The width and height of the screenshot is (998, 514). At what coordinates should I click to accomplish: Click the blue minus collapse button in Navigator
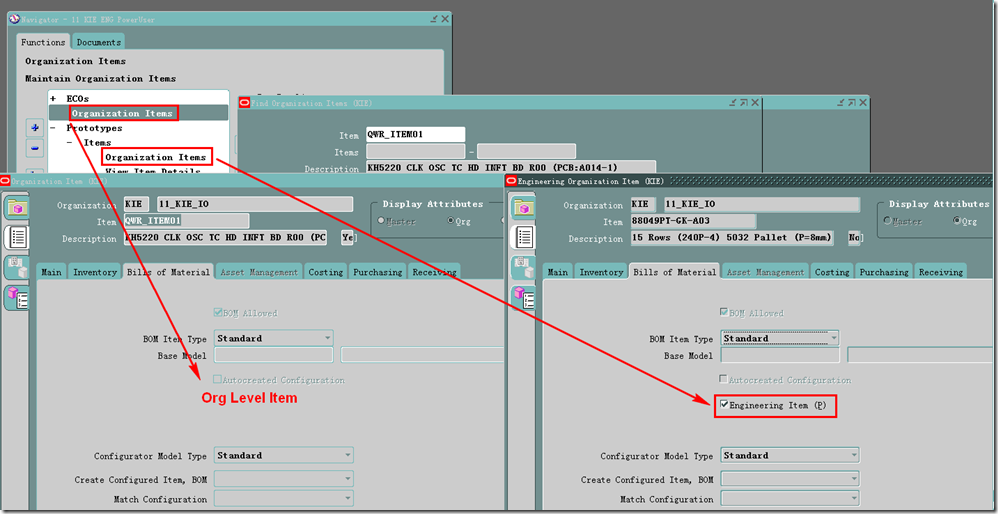tap(34, 148)
